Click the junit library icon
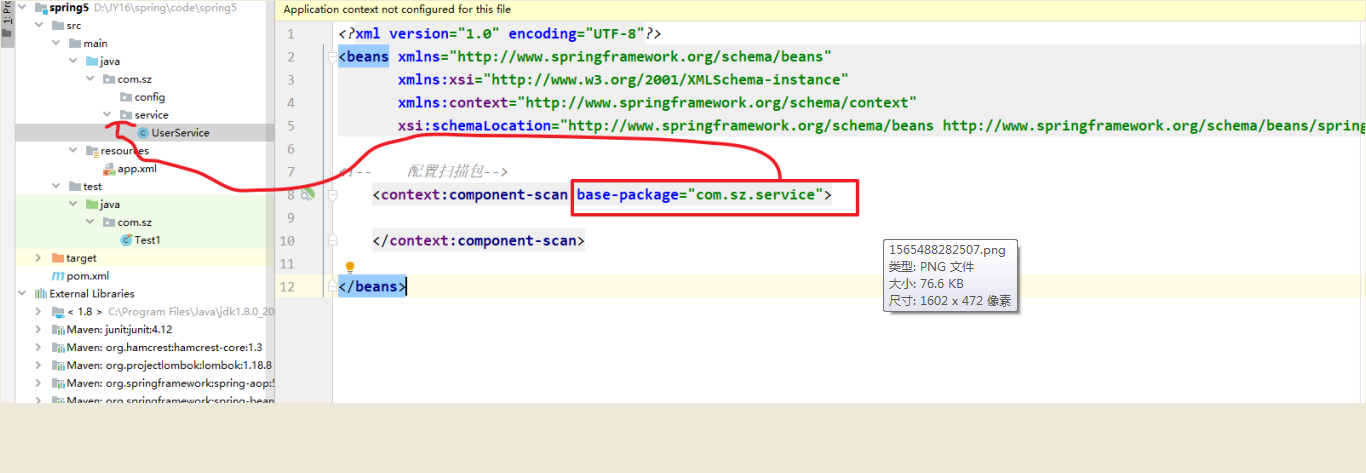Viewport: 1366px width, 473px height. click(58, 330)
